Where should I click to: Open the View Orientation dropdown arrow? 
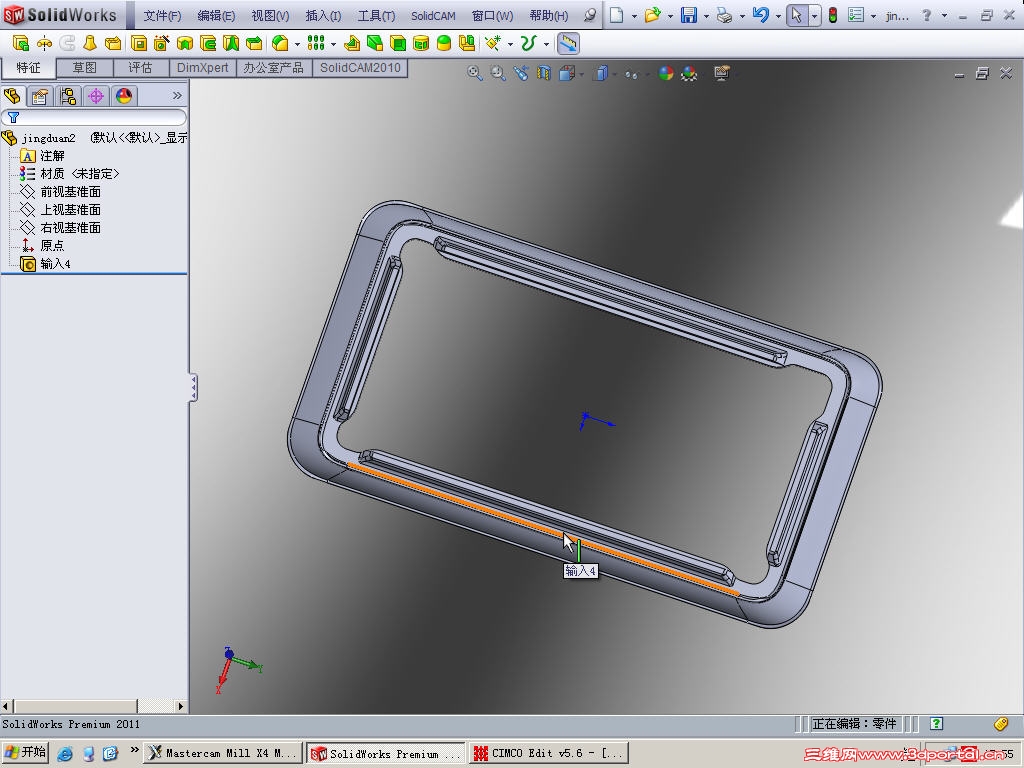click(580, 73)
